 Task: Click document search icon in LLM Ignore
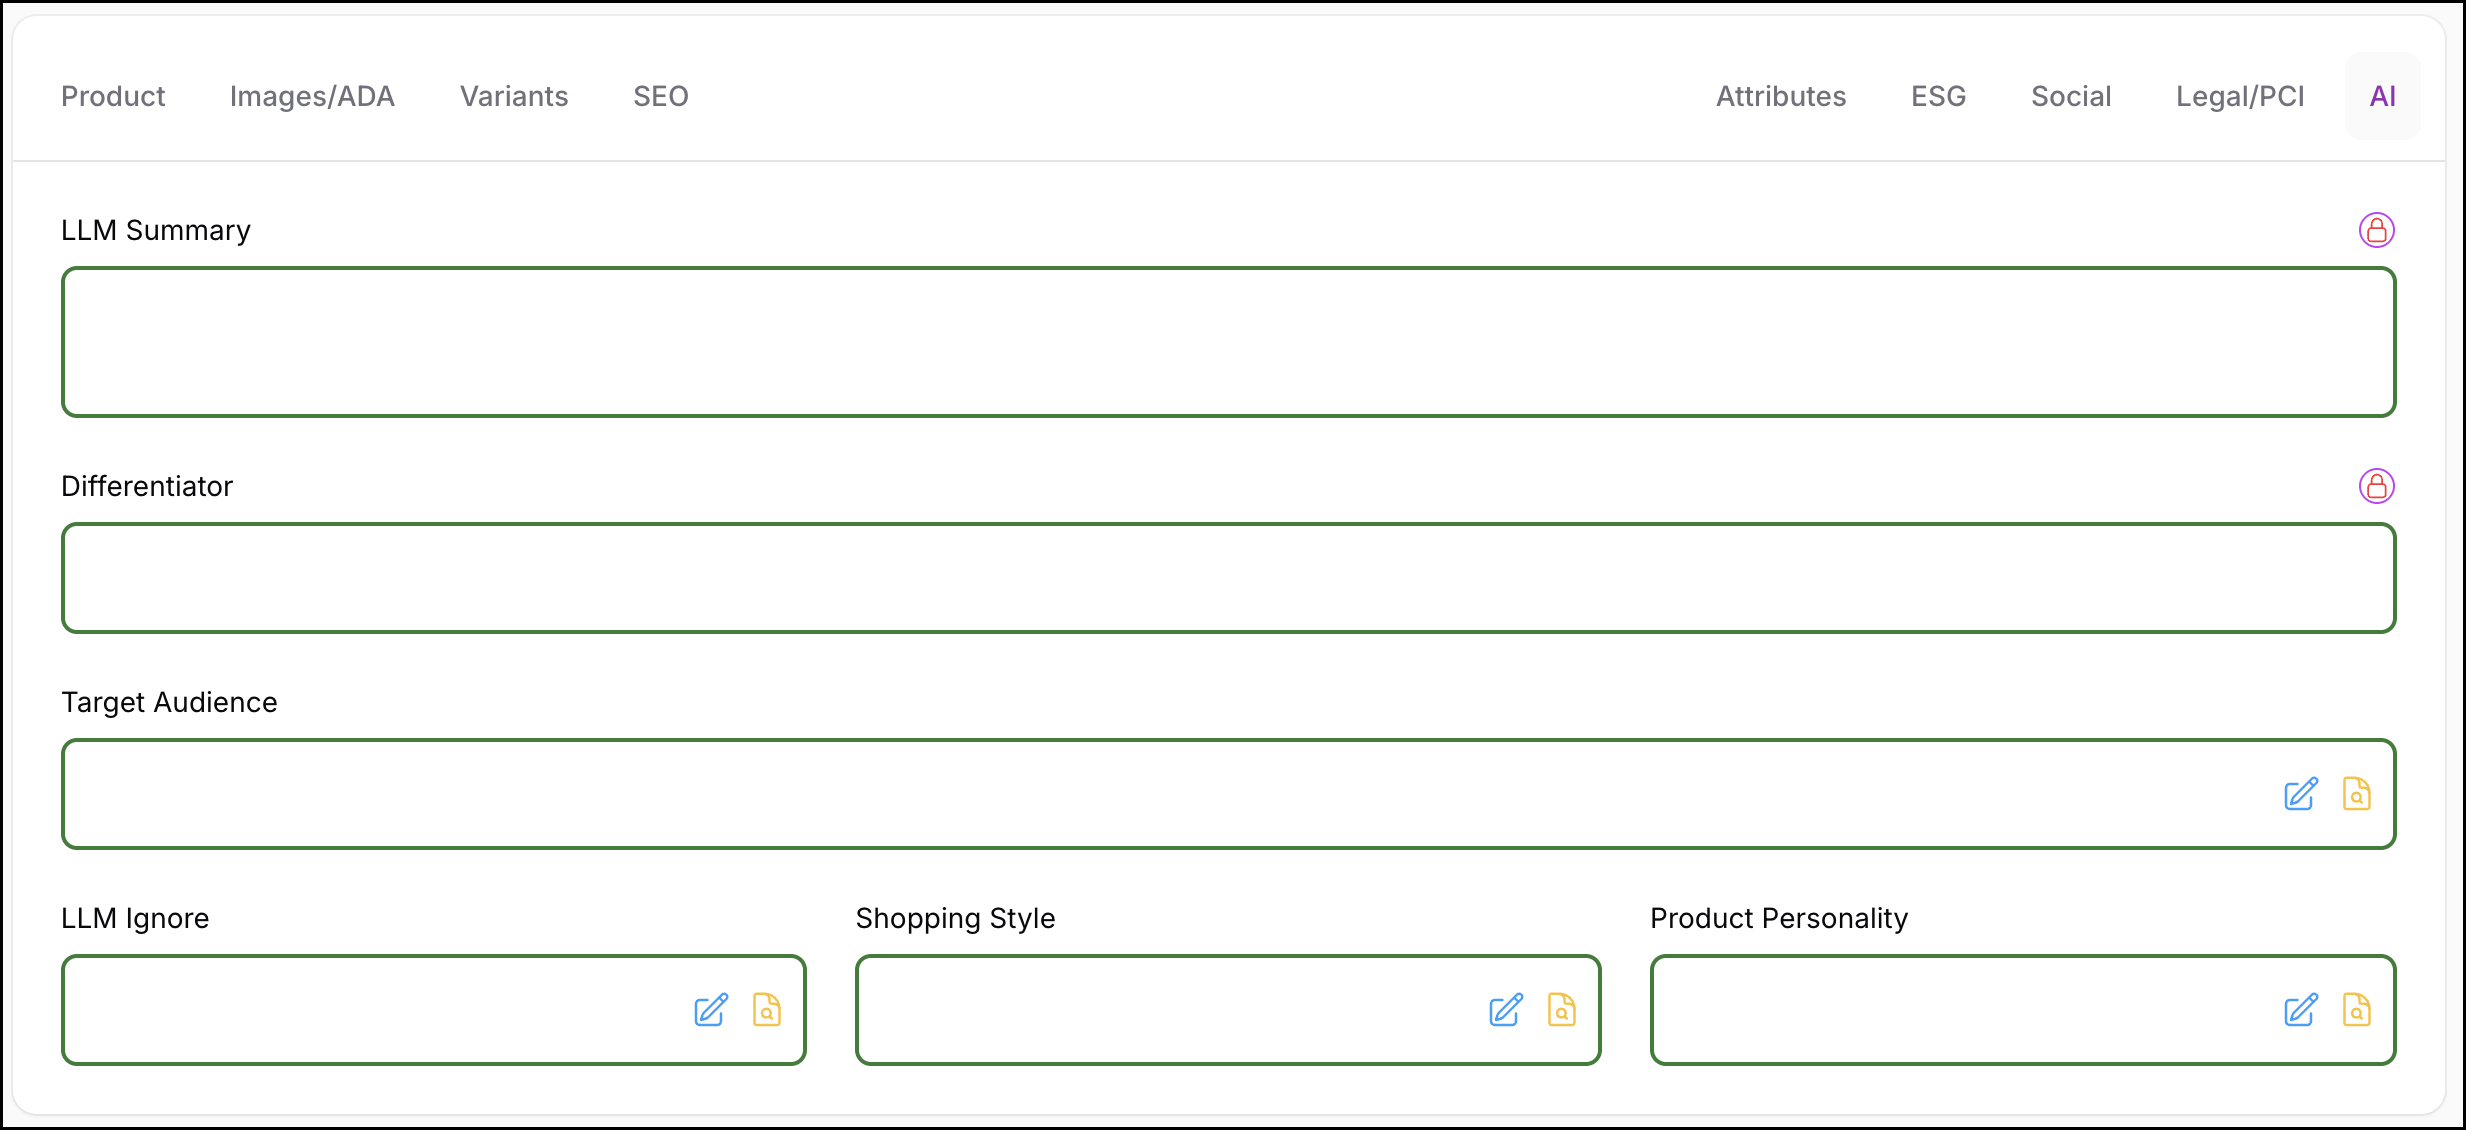(x=766, y=1010)
